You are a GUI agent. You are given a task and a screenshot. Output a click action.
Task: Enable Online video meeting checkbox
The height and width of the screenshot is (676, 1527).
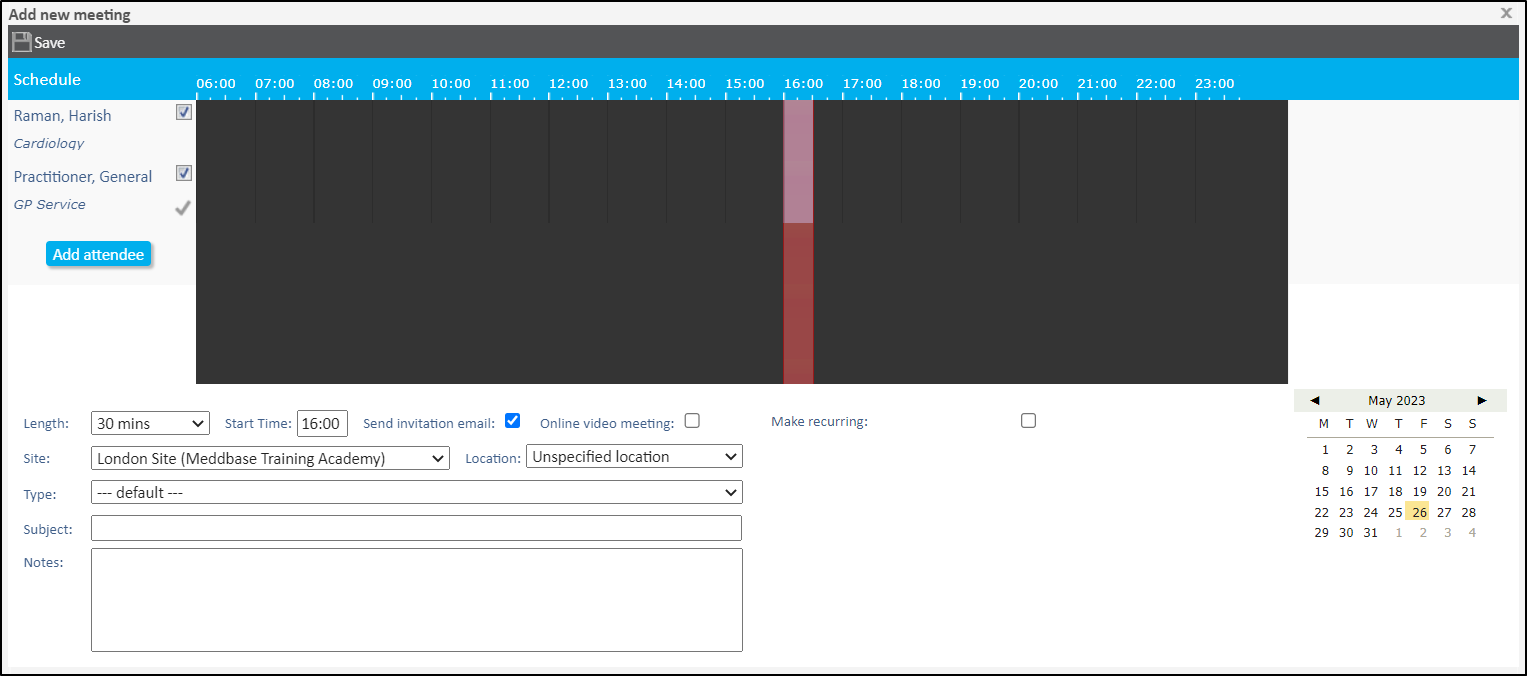coord(692,421)
